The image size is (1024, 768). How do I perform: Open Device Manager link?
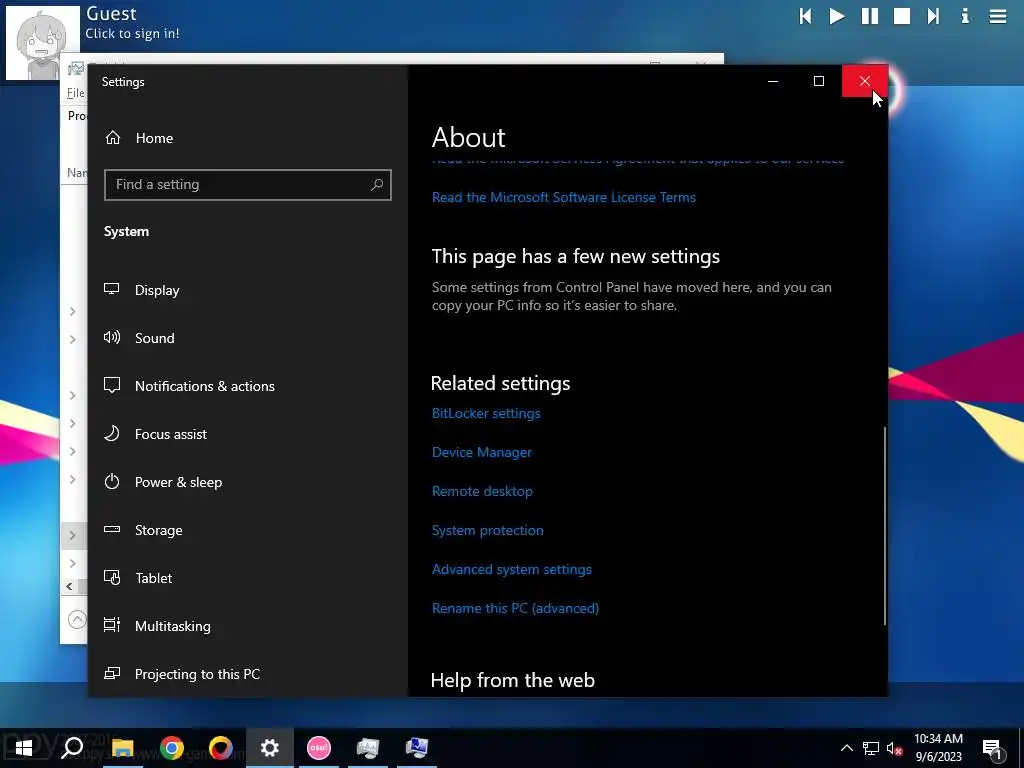click(482, 453)
